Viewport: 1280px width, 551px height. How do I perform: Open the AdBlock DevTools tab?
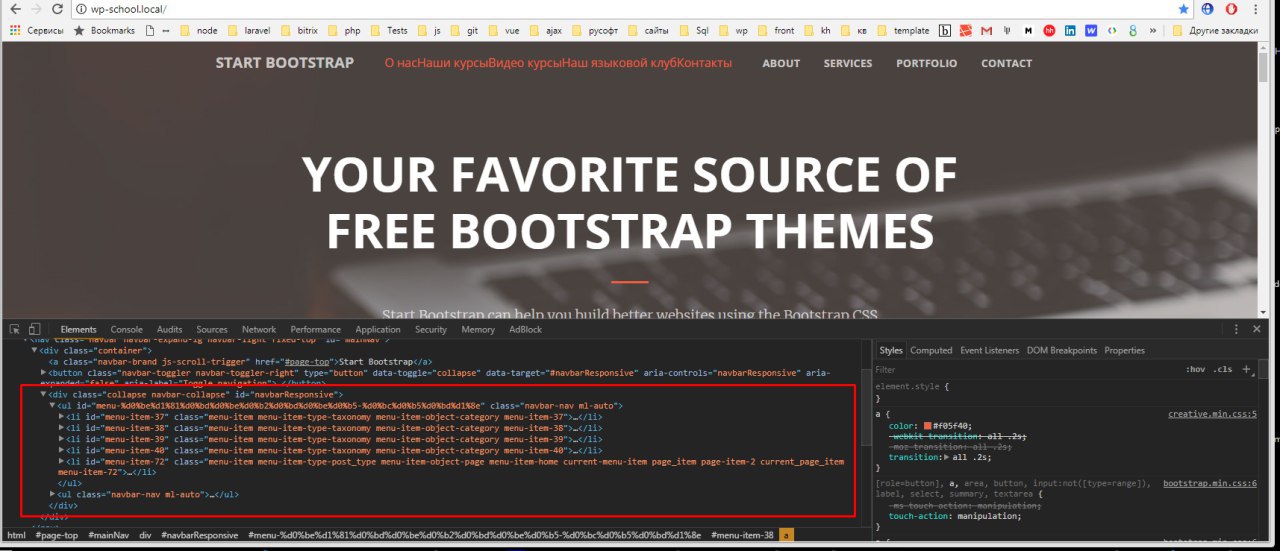click(525, 329)
